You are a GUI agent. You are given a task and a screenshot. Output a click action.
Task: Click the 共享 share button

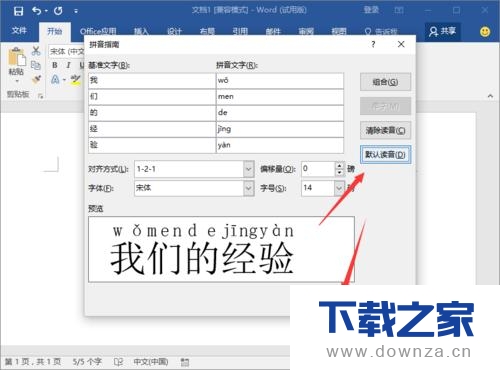(x=443, y=31)
